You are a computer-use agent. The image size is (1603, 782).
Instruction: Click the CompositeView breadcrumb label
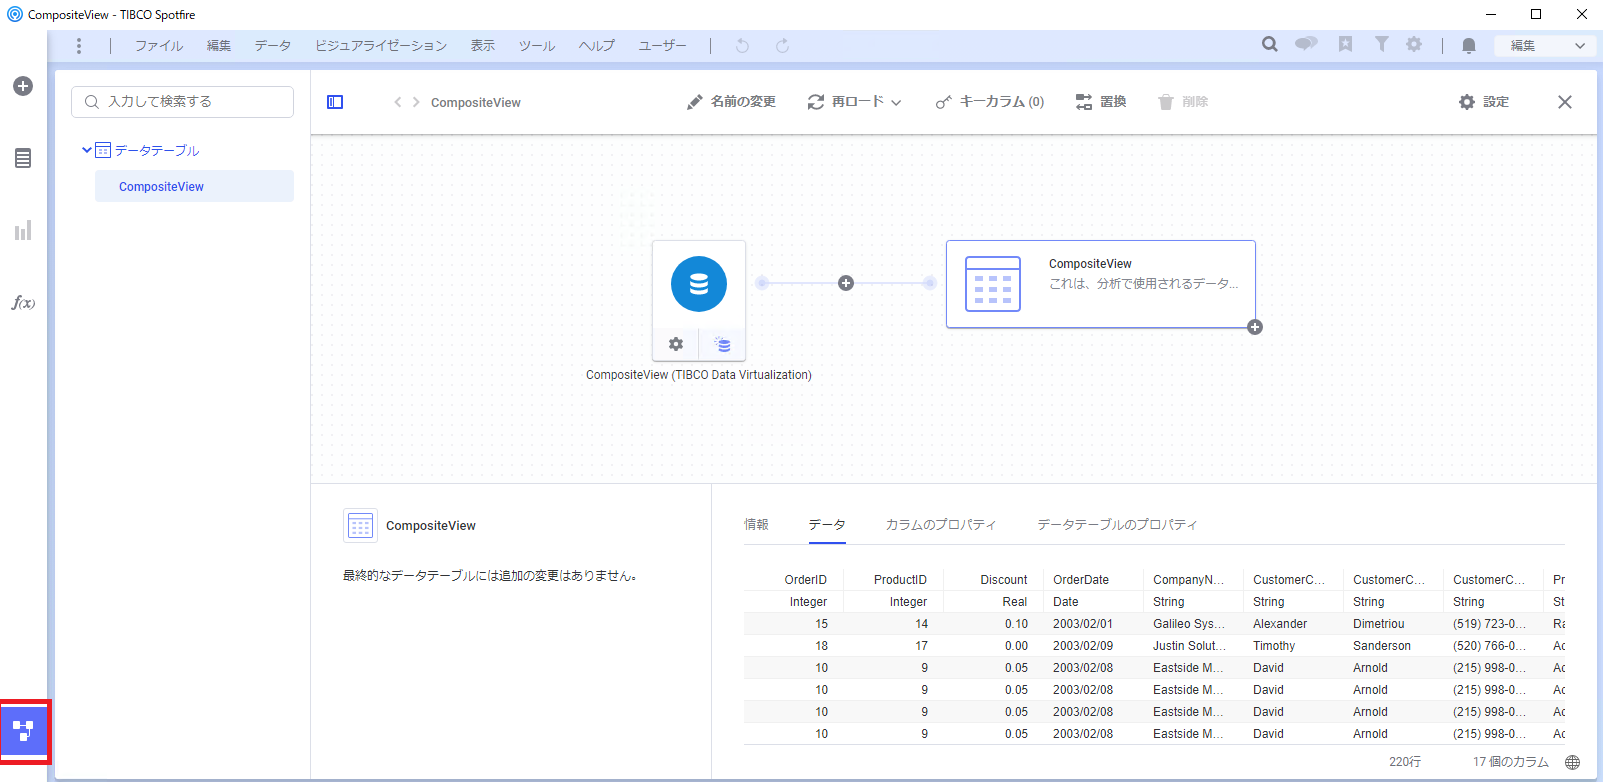point(476,103)
